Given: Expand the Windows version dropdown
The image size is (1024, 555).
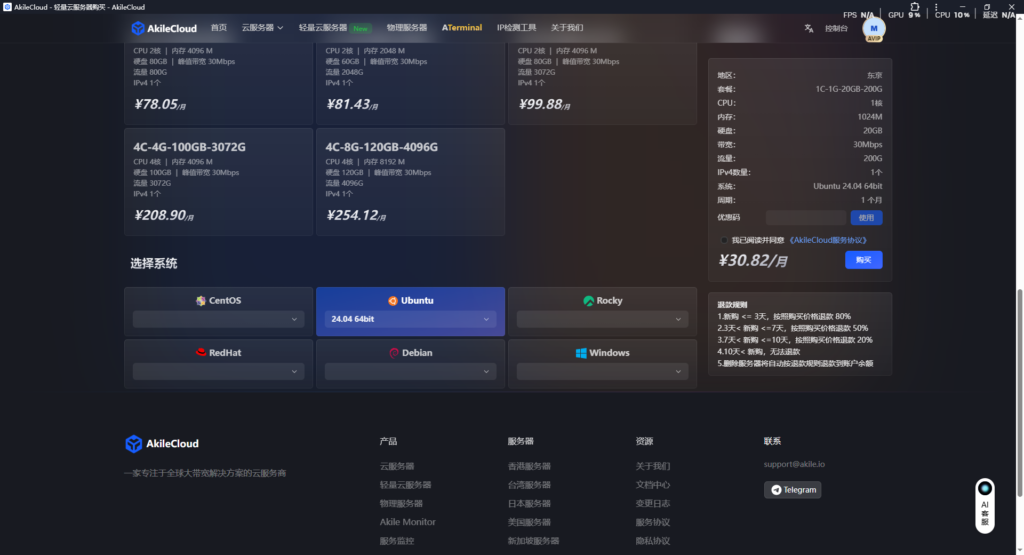Looking at the screenshot, I should tap(602, 371).
